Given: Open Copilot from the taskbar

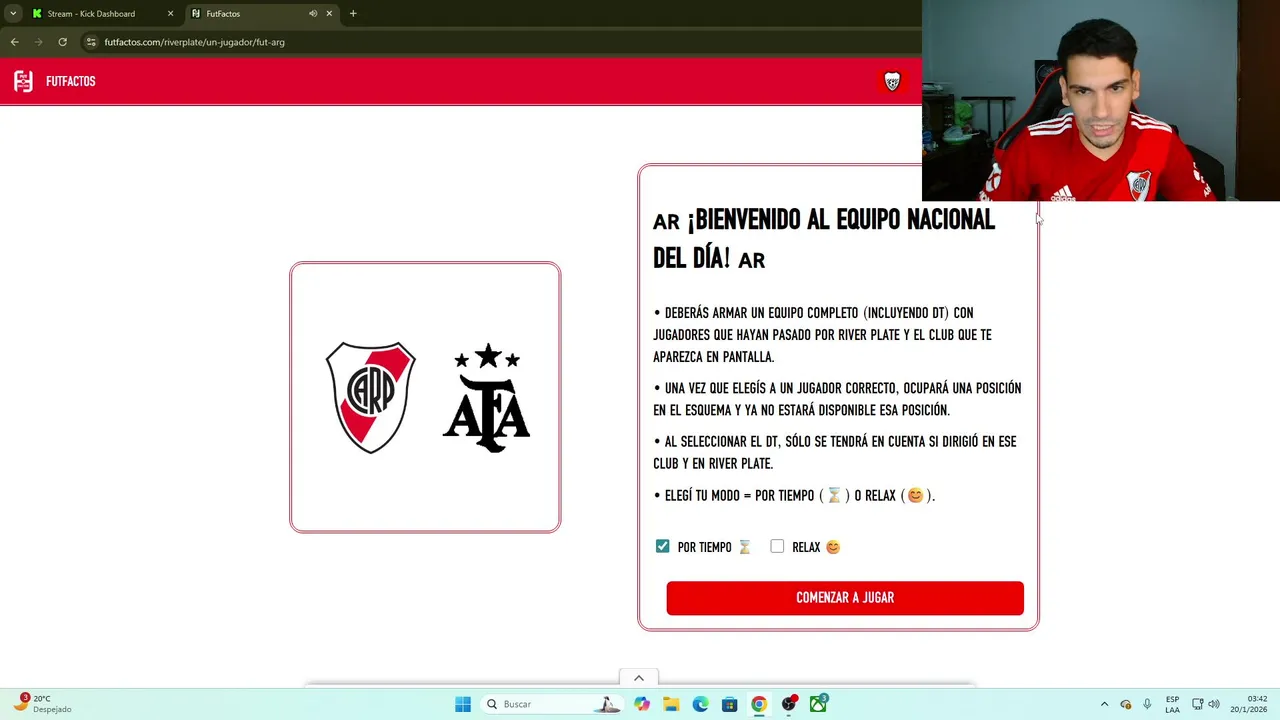Looking at the screenshot, I should click(642, 704).
